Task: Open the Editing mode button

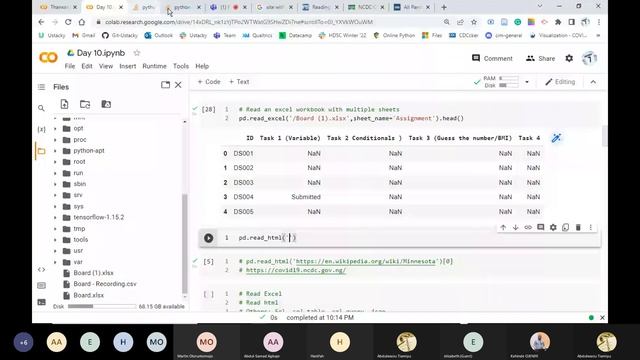Action: point(560,82)
